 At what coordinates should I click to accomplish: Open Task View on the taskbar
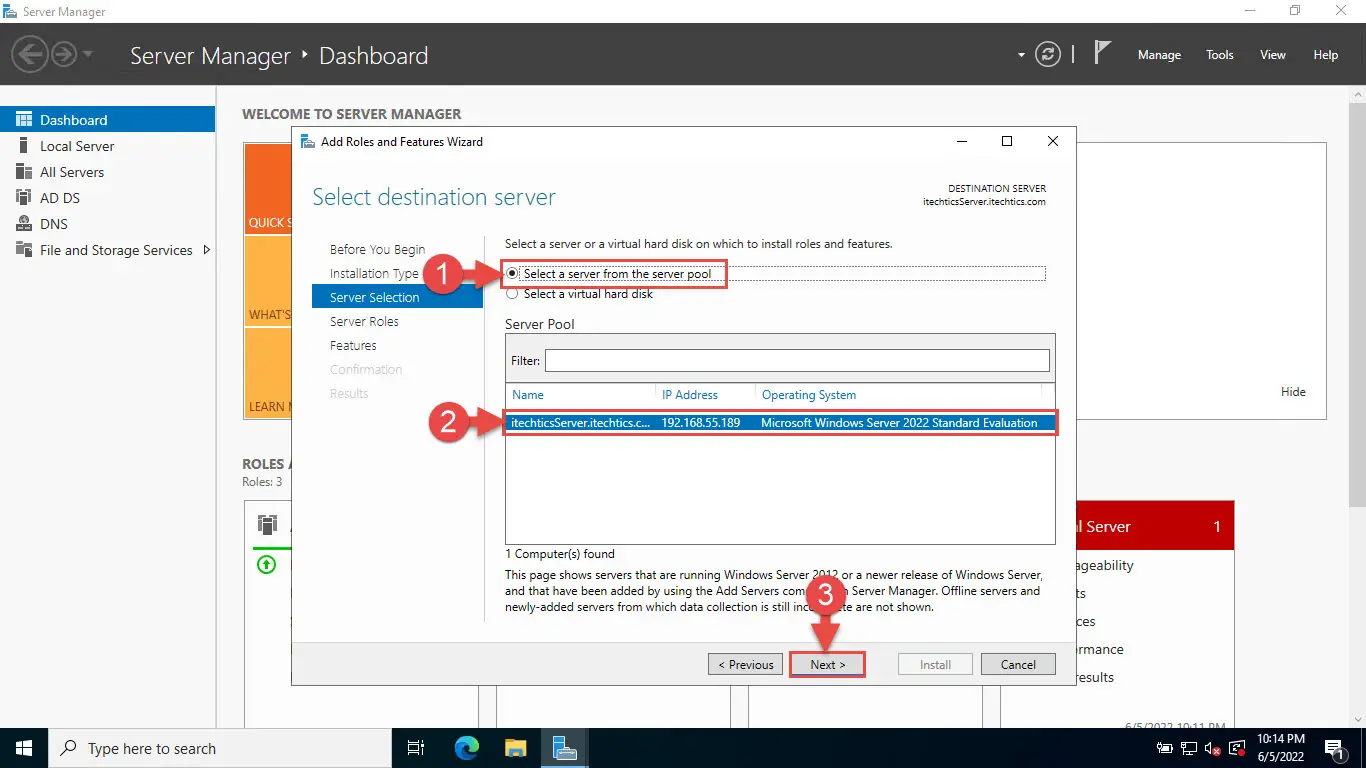417,748
